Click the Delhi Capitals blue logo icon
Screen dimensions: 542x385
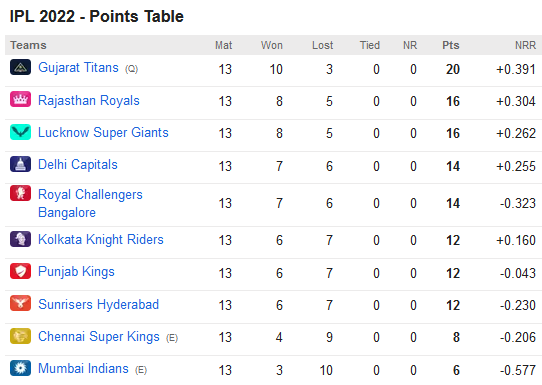(20, 164)
